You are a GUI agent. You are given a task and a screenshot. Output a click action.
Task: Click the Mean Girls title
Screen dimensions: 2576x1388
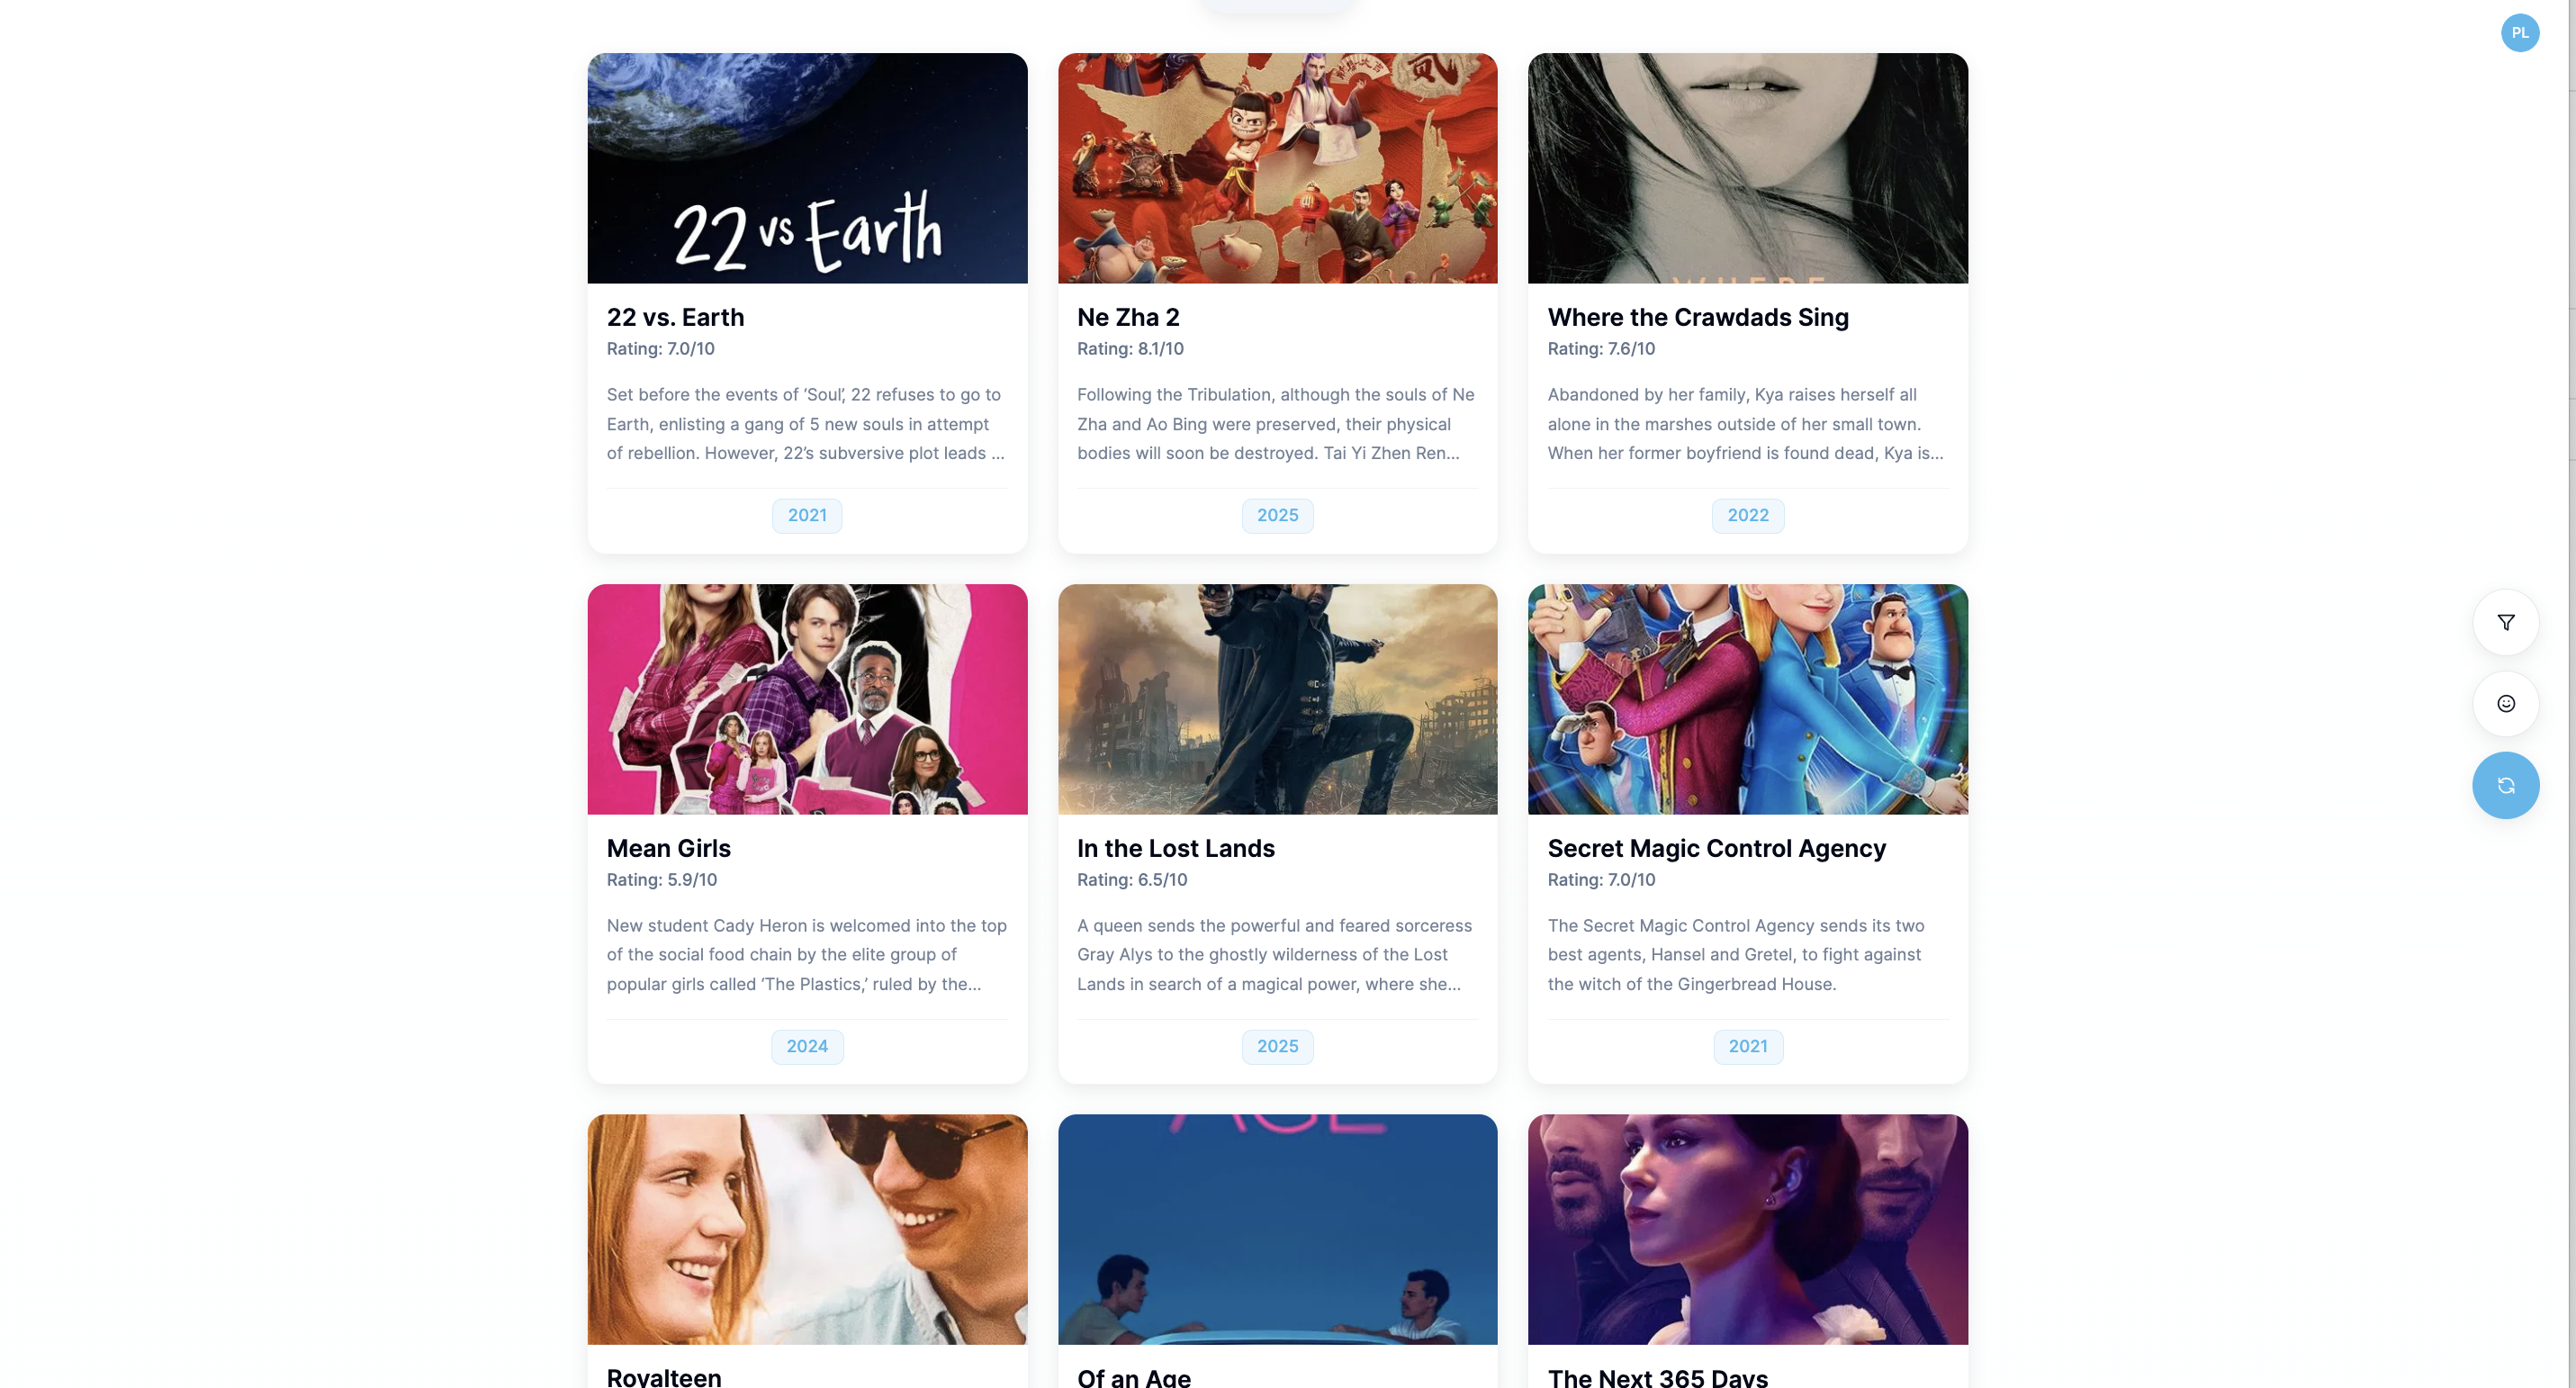point(668,848)
